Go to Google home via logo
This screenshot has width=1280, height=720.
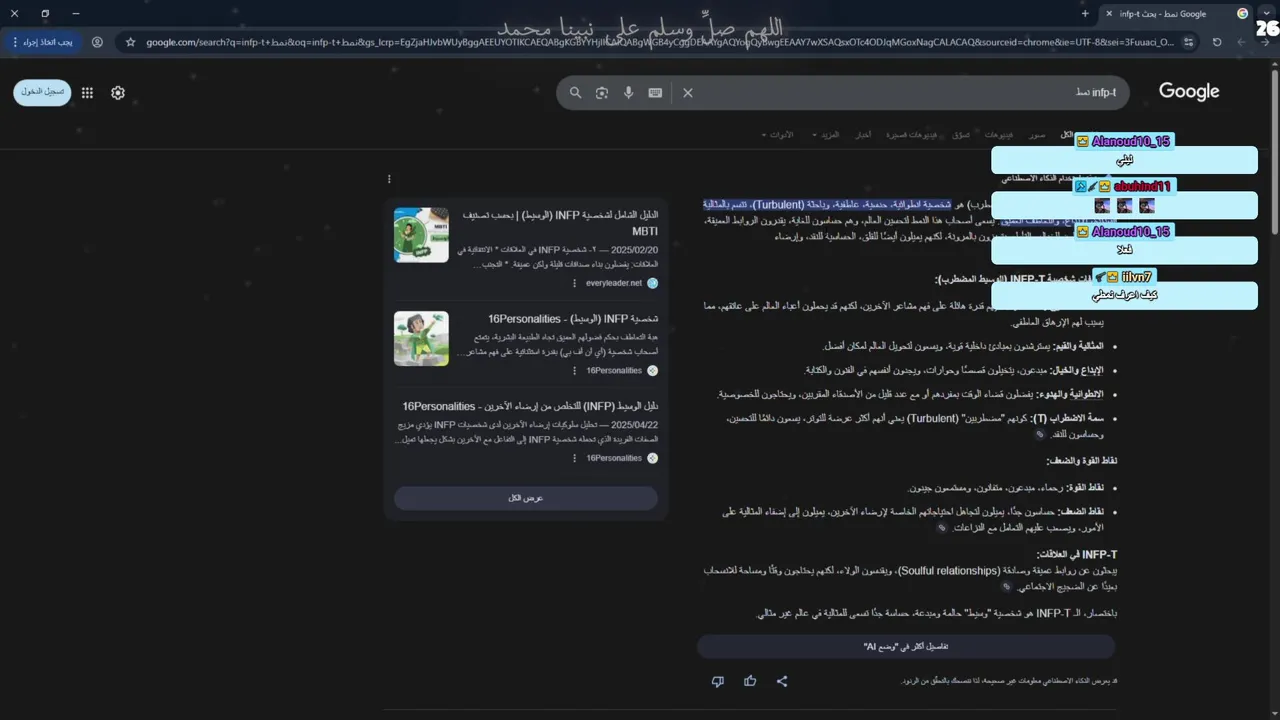[1189, 92]
